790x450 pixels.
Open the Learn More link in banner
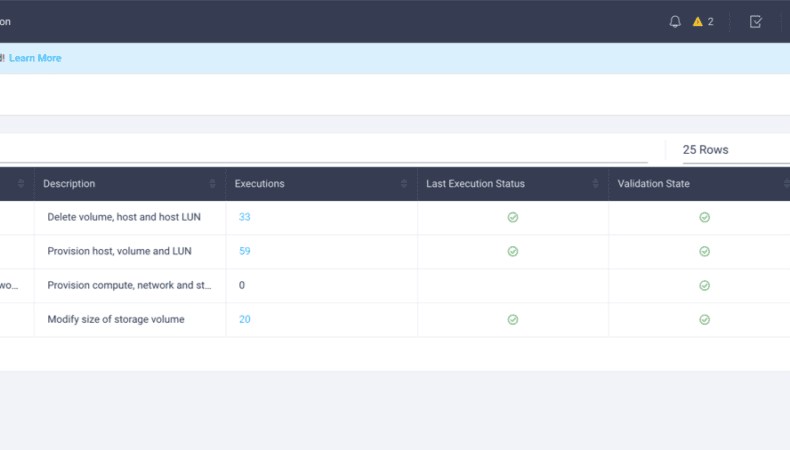[35, 58]
